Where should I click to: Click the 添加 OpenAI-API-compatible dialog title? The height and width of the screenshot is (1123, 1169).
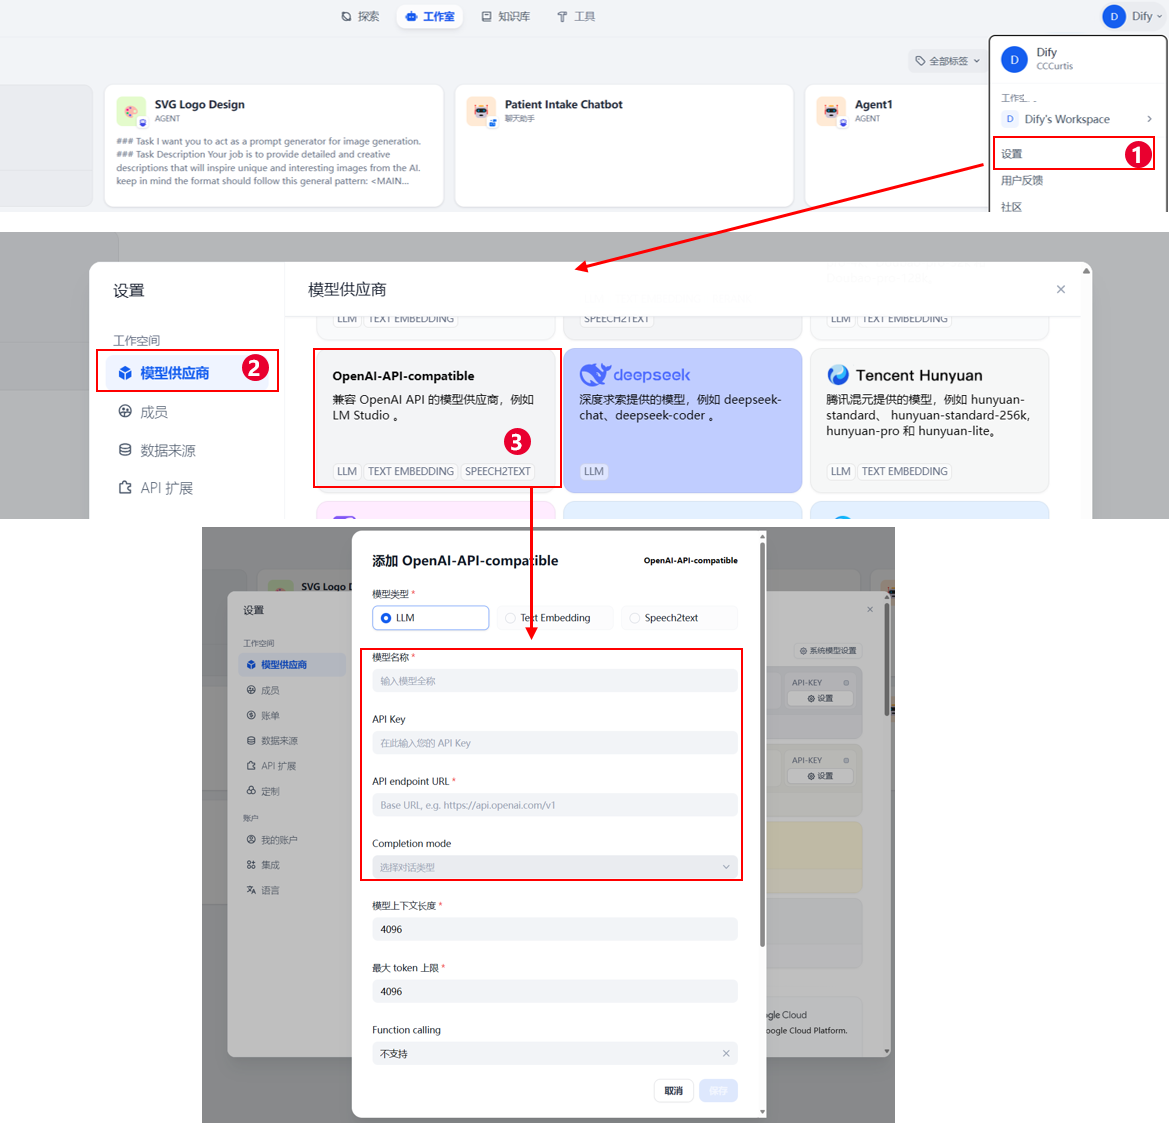click(x=465, y=561)
